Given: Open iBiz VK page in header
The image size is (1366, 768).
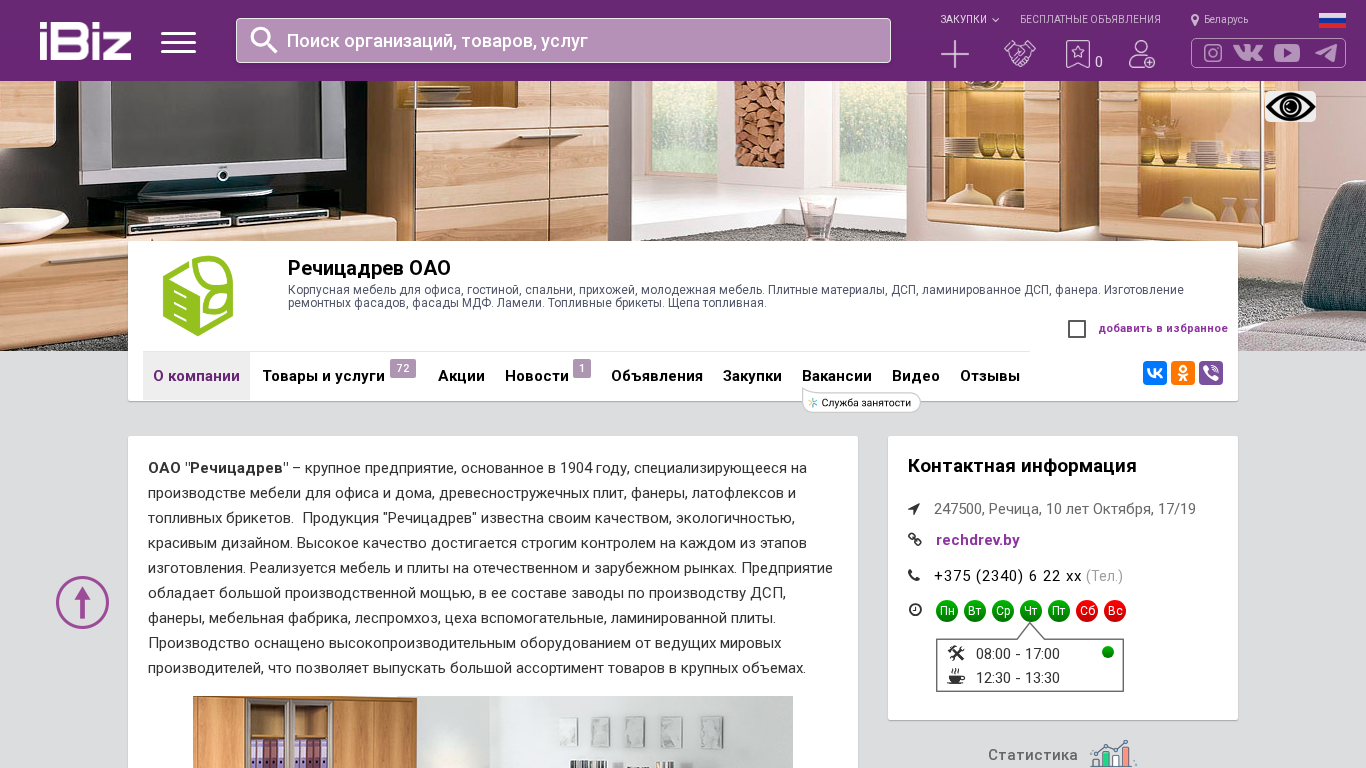Looking at the screenshot, I should click(x=1248, y=53).
